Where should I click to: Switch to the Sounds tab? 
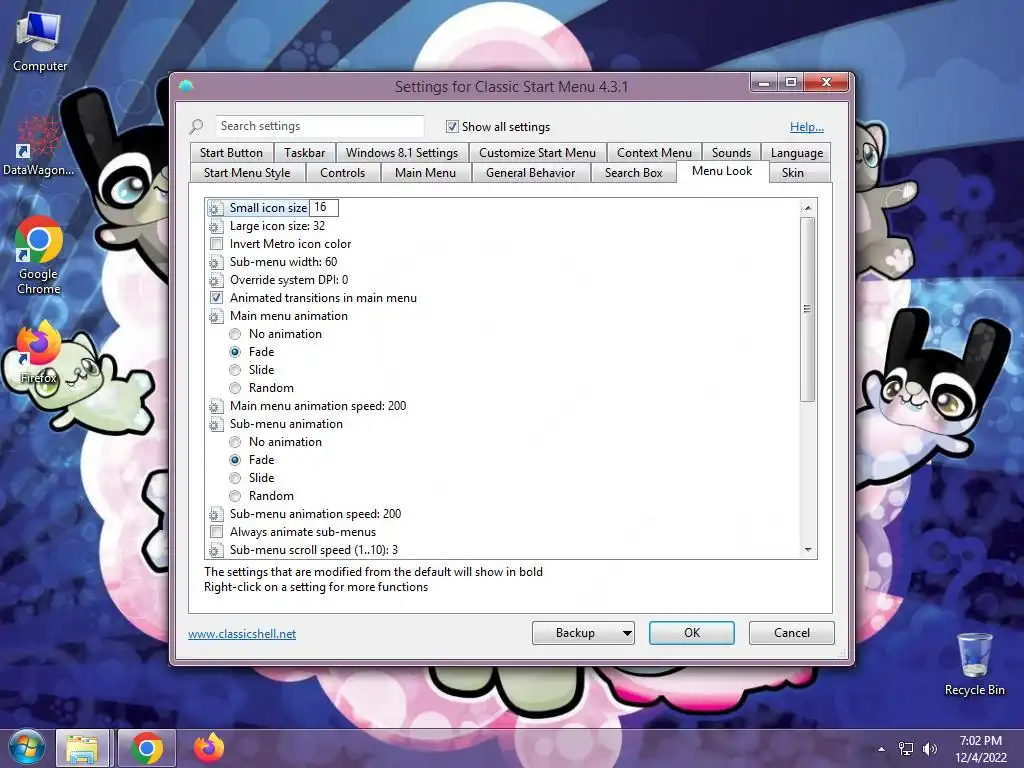(731, 153)
